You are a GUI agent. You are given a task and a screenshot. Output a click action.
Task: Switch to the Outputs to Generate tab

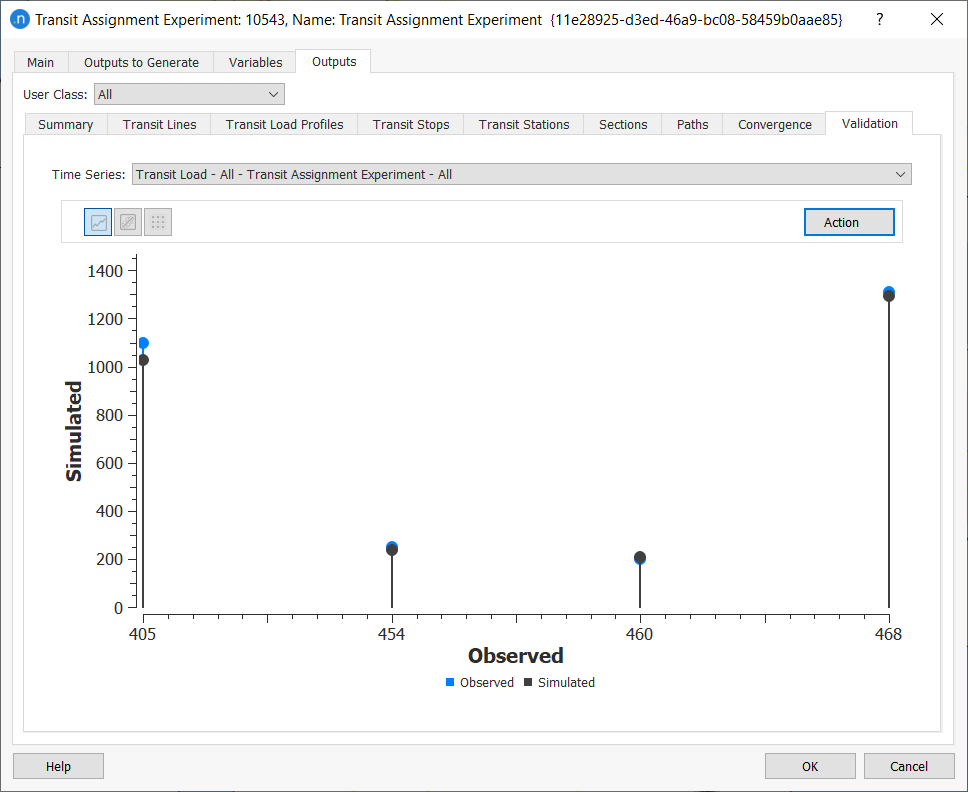141,61
